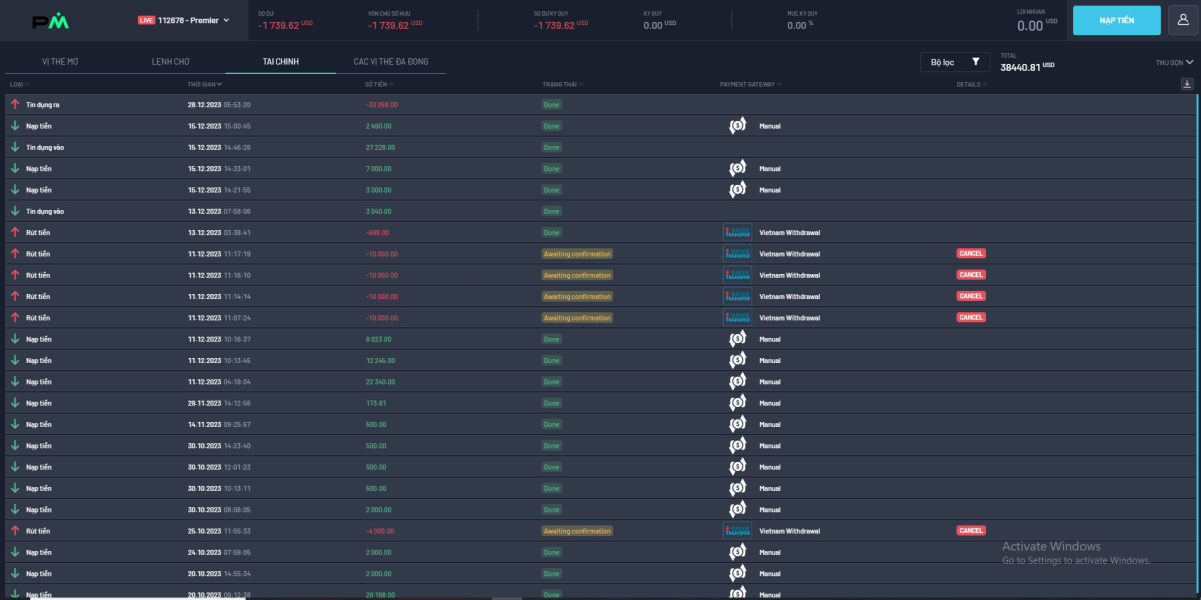Click the filter funnel icon in Bộ lọc
Image resolution: width=1201 pixels, height=600 pixels.
pyautogui.click(x=975, y=62)
